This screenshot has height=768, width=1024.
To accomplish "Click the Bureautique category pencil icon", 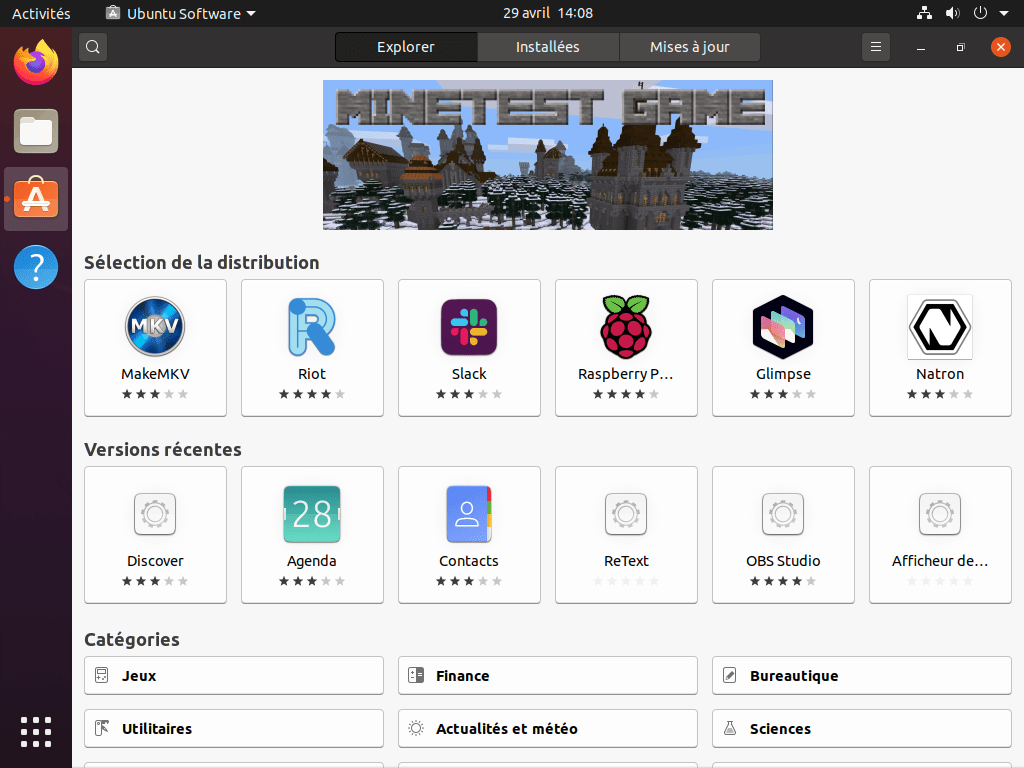I will (x=730, y=675).
